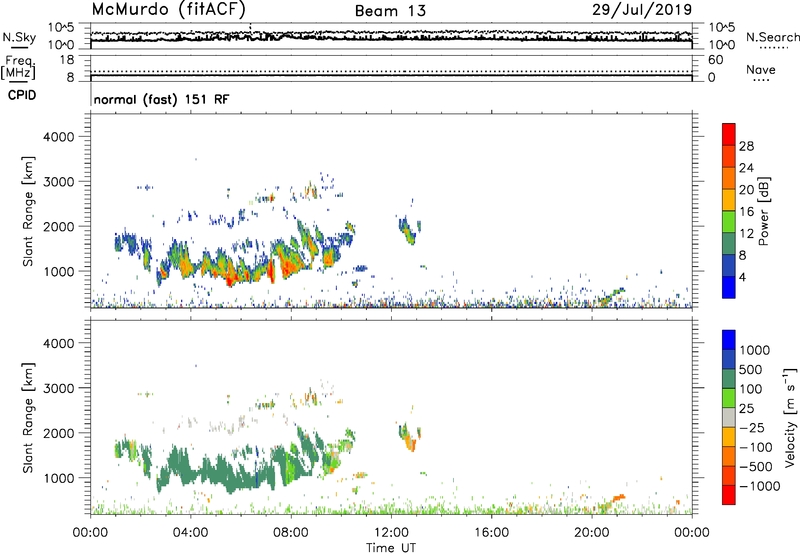
Task: Click the "28" label on Power colorbar
Action: click(746, 146)
